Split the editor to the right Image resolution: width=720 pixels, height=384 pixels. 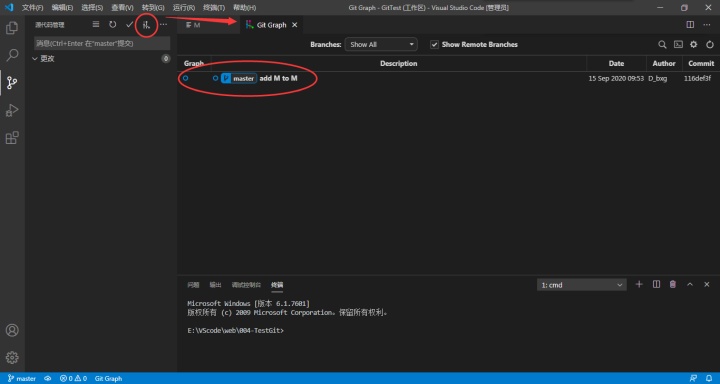(x=690, y=25)
